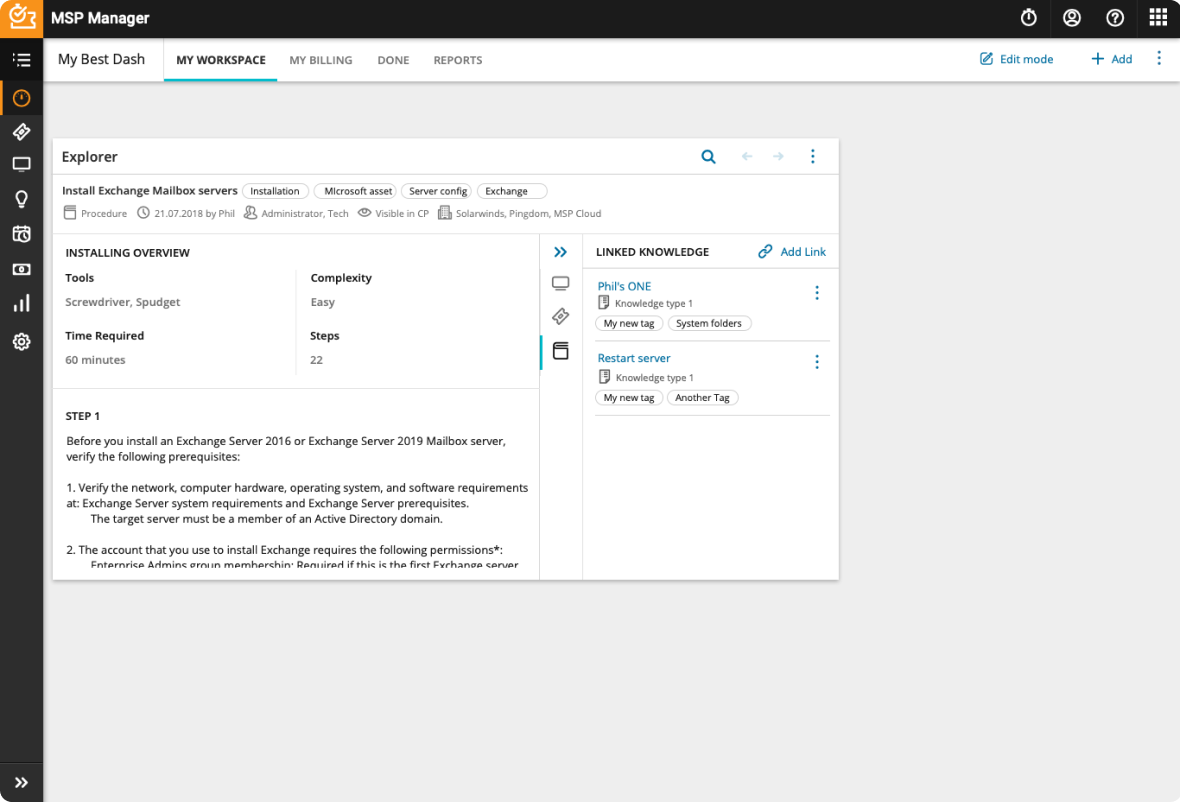Click the Add button in header
Viewport: 1182px width, 802px height.
[1111, 59]
